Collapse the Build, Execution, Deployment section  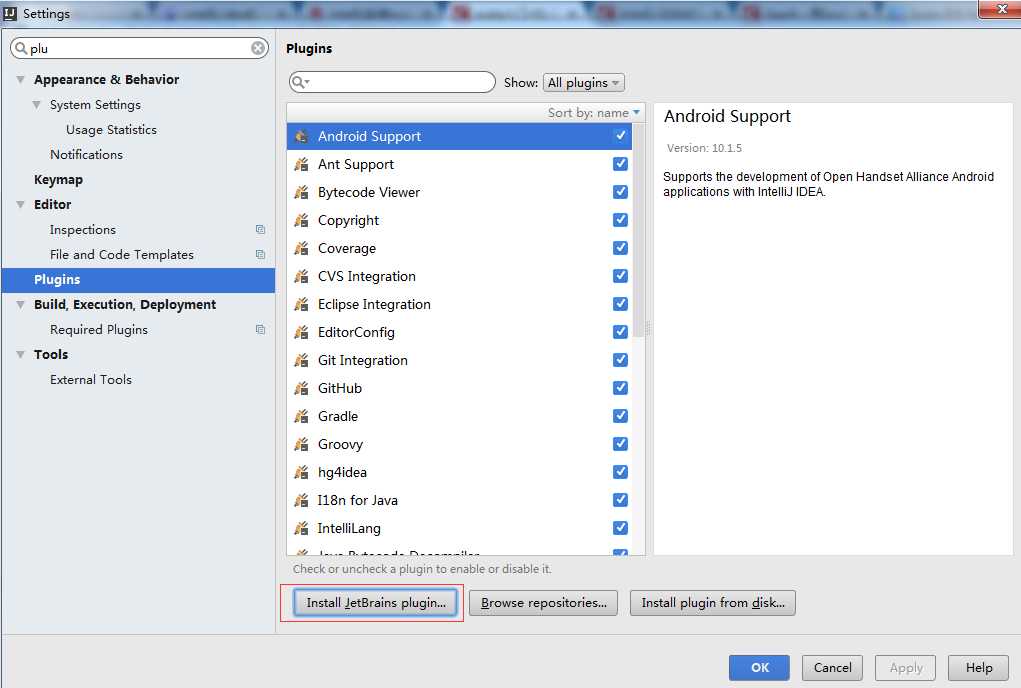pyautogui.click(x=21, y=305)
